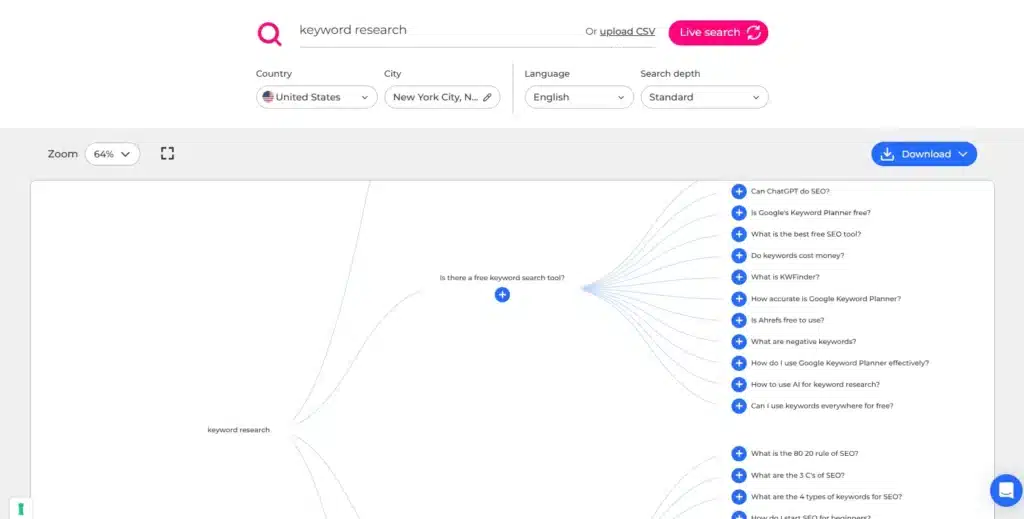Expand plus next to "Is Google's Keyword Planner free?"
This screenshot has height=519, width=1024.
tap(739, 213)
